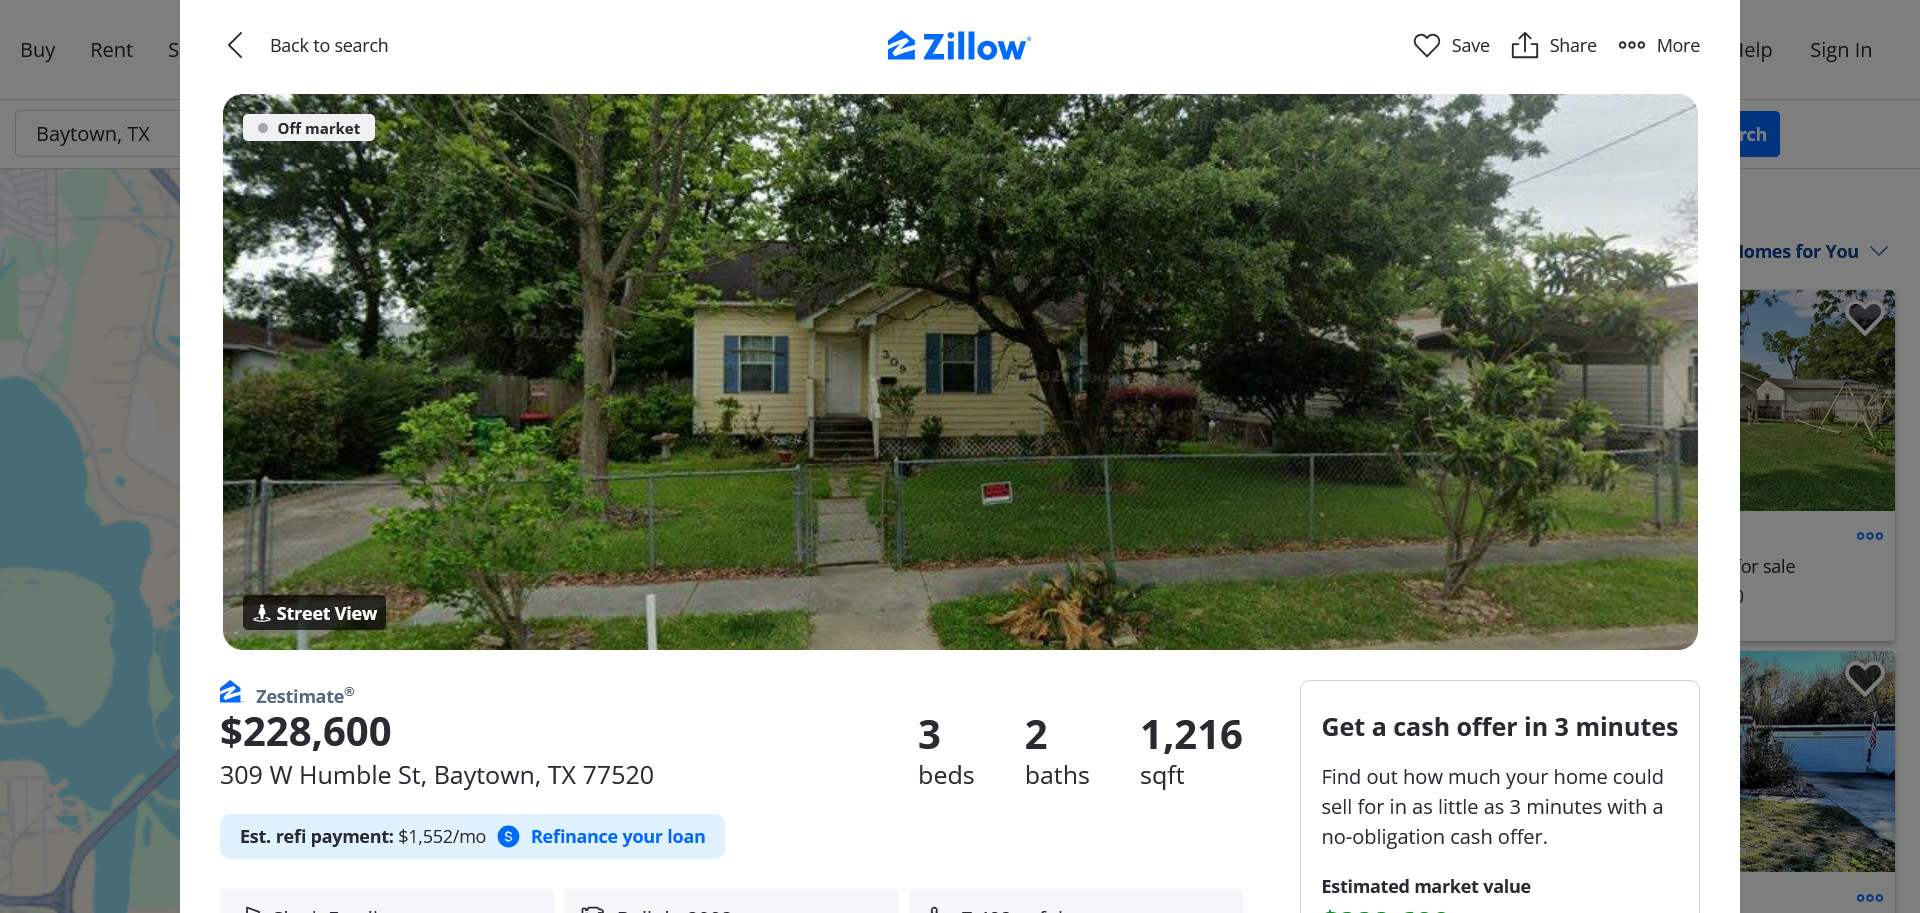Viewport: 1920px width, 913px height.
Task: Click the Baytown, TX search field
Action: click(97, 134)
